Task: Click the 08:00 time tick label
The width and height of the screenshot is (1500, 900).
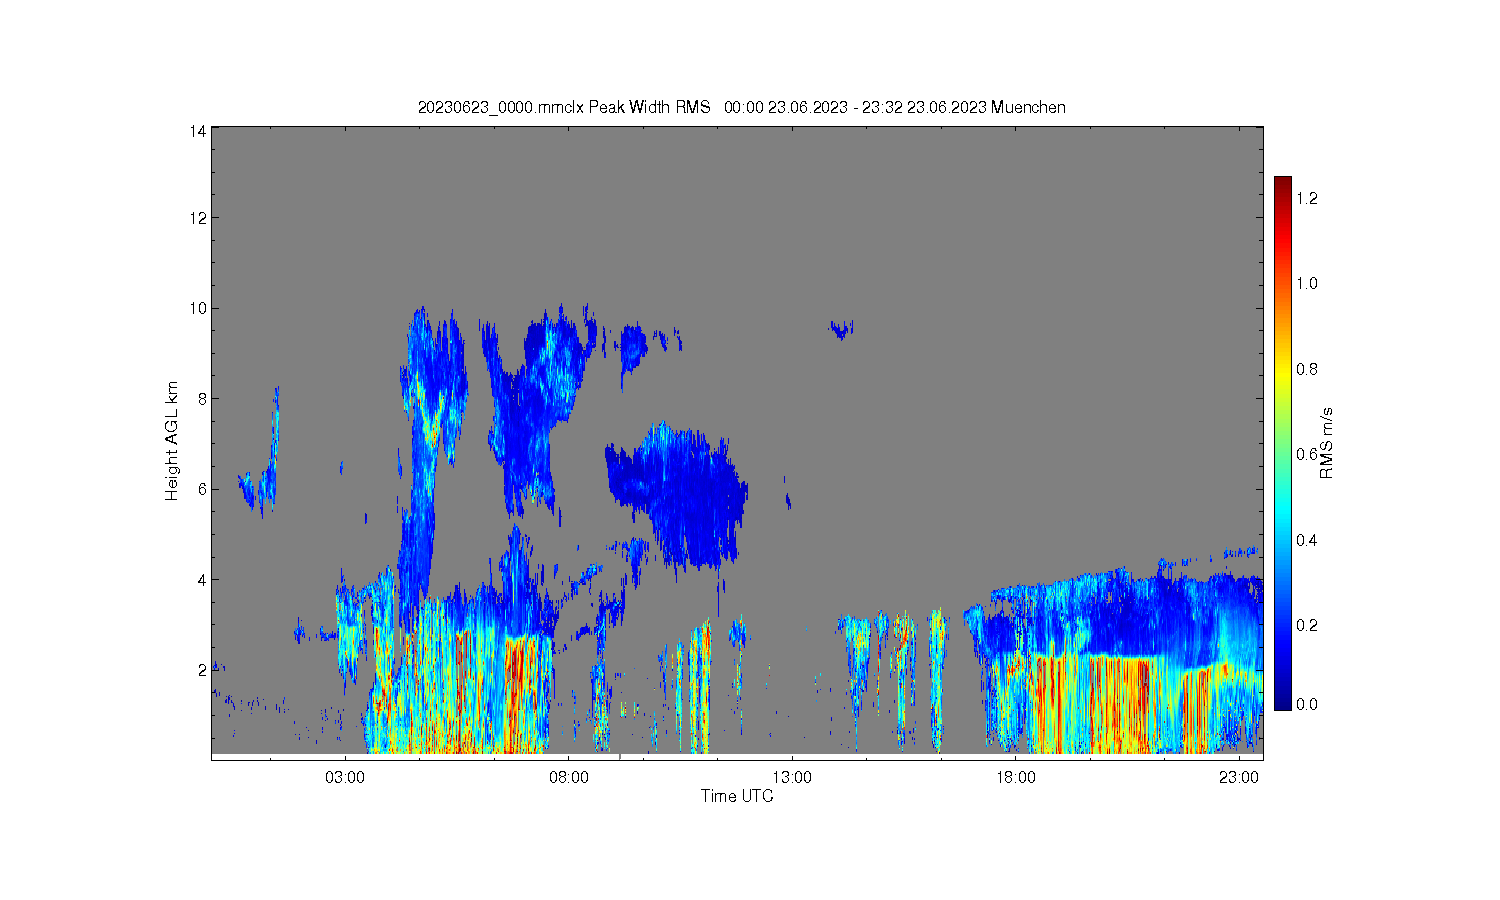Action: click(569, 777)
